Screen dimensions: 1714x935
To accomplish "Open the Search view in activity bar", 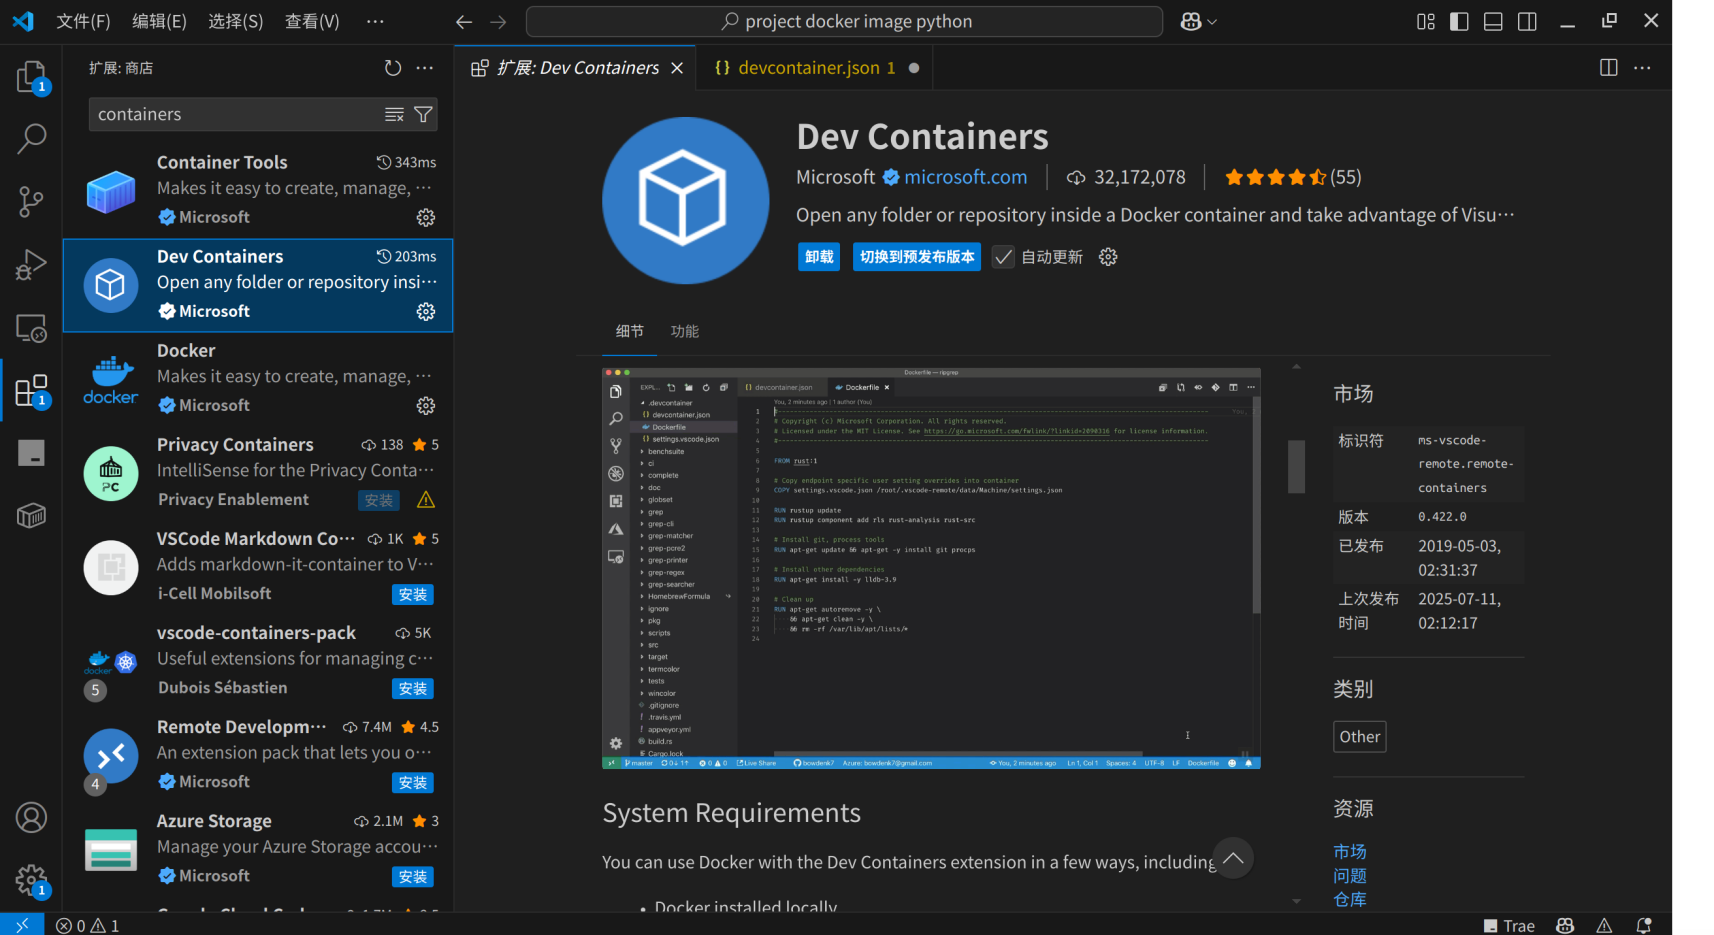I will tap(31, 139).
